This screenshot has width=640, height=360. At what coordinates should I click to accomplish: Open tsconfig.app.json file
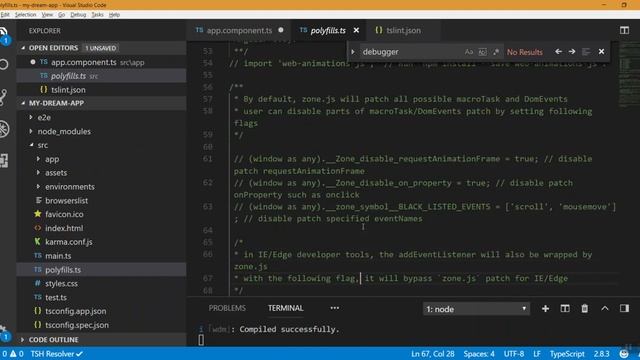[x=101, y=311]
